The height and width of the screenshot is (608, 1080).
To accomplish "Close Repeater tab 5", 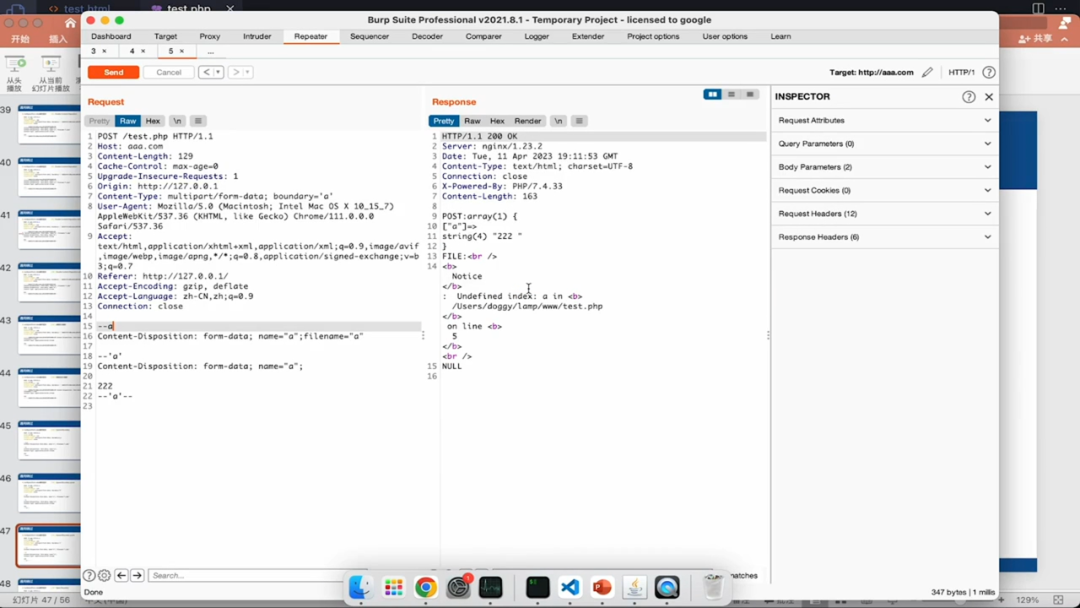I will (x=181, y=51).
